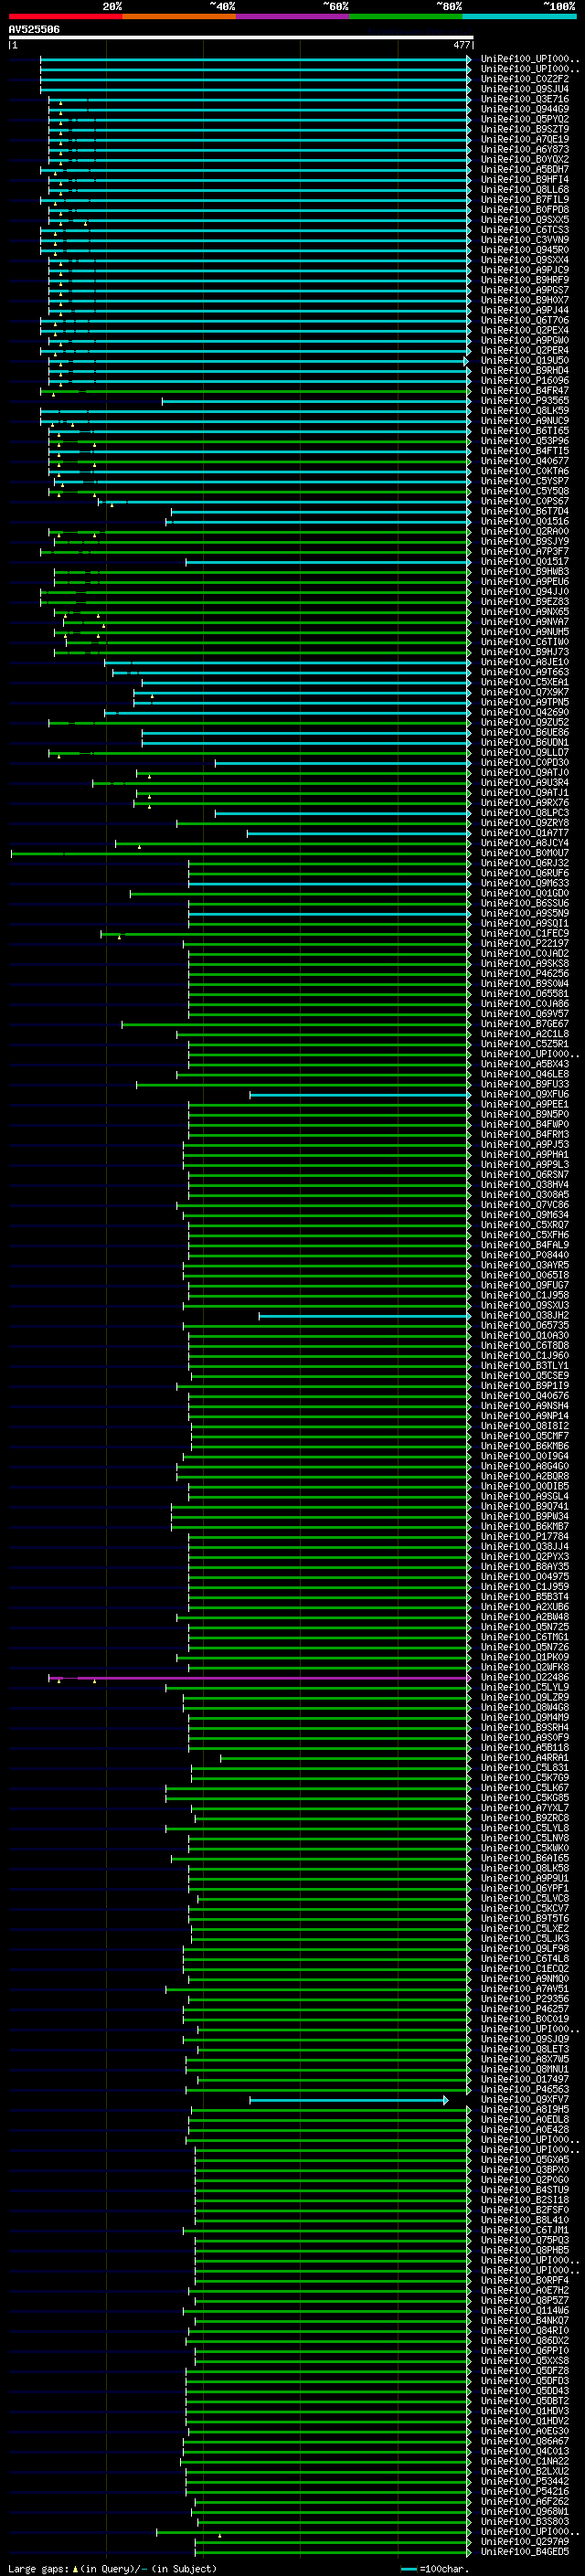This screenshot has height=2576, width=585.
Task: Click the Large gaps legend text
Action: pos(112,2568)
